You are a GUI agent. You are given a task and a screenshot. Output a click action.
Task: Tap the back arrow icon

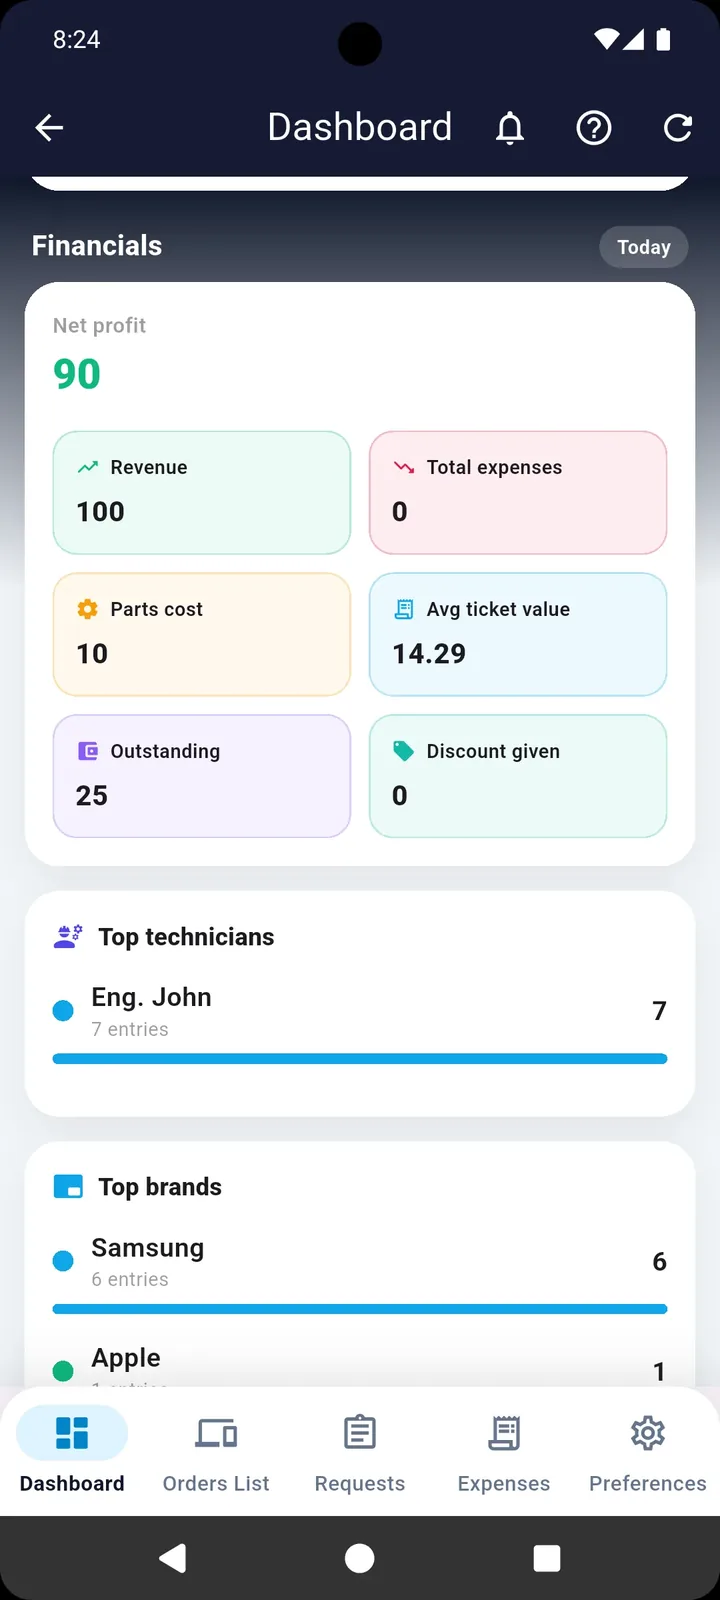pyautogui.click(x=49, y=127)
